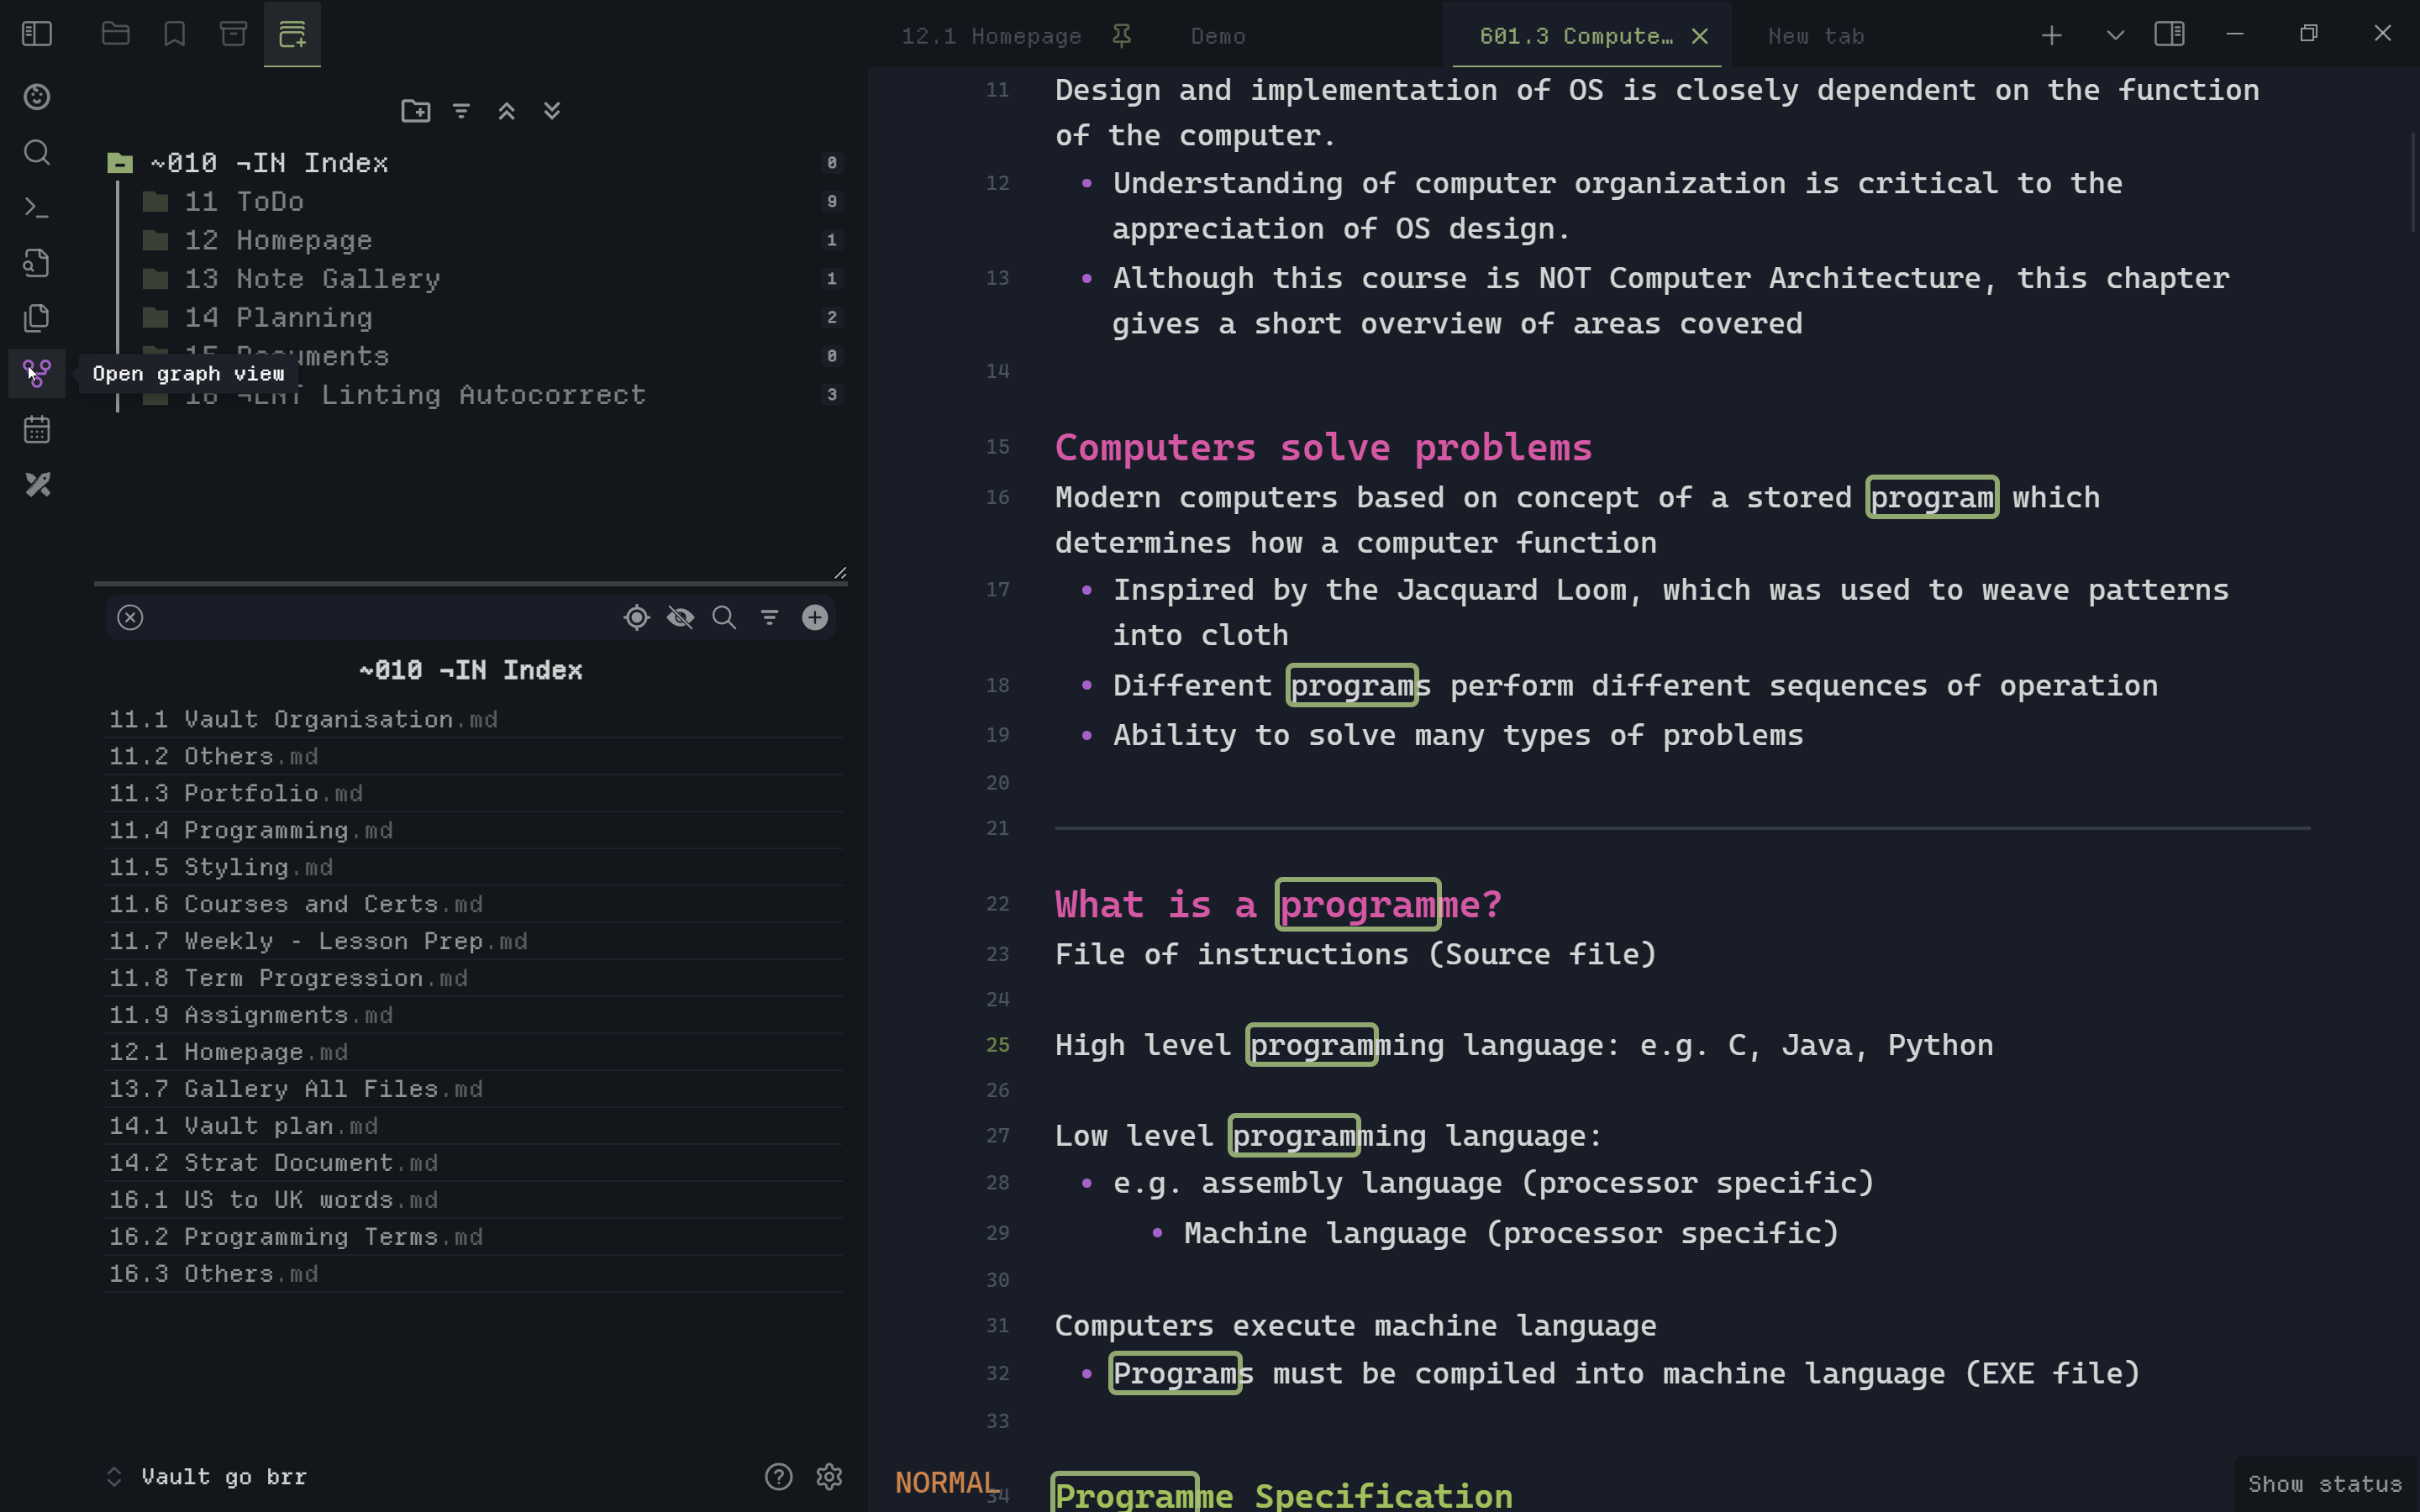Open 16.1 US to UK words.md
This screenshot has width=2420, height=1512.
click(x=474, y=1200)
